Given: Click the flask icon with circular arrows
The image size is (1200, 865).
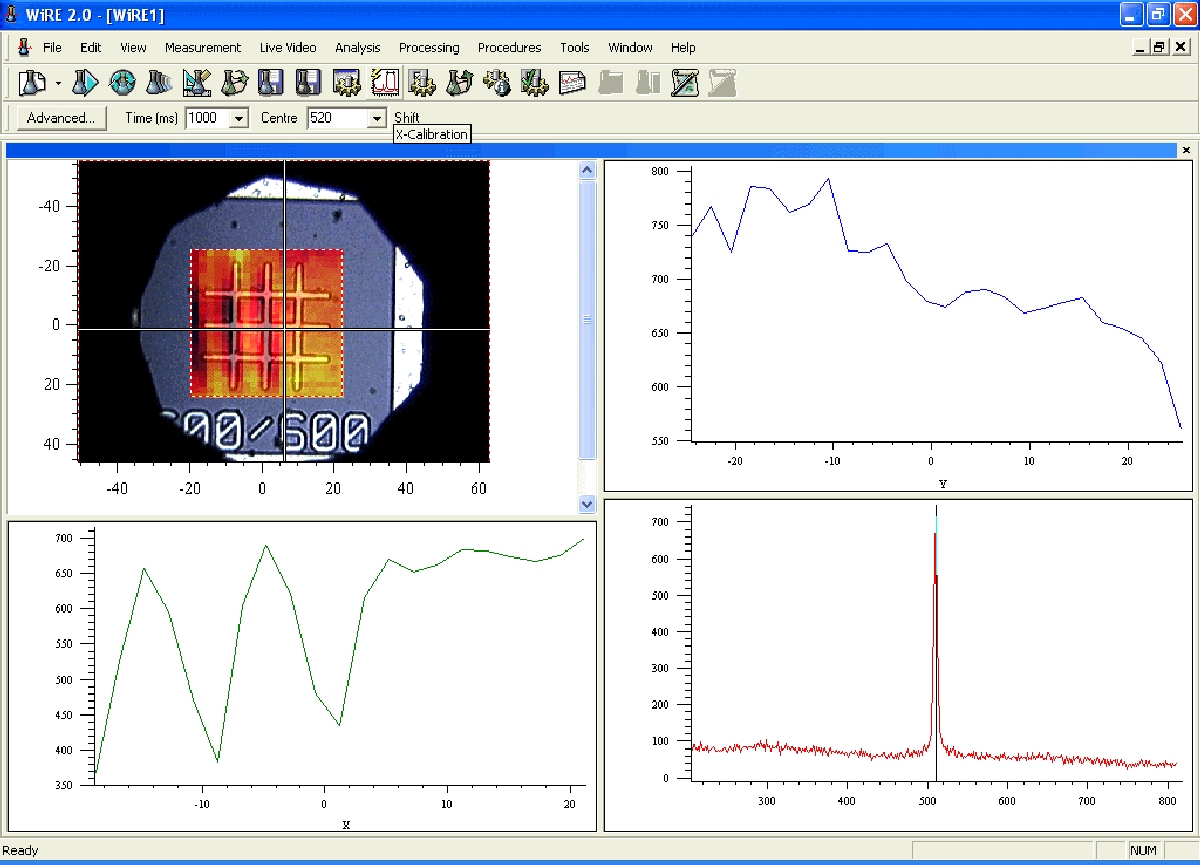Looking at the screenshot, I should (122, 83).
